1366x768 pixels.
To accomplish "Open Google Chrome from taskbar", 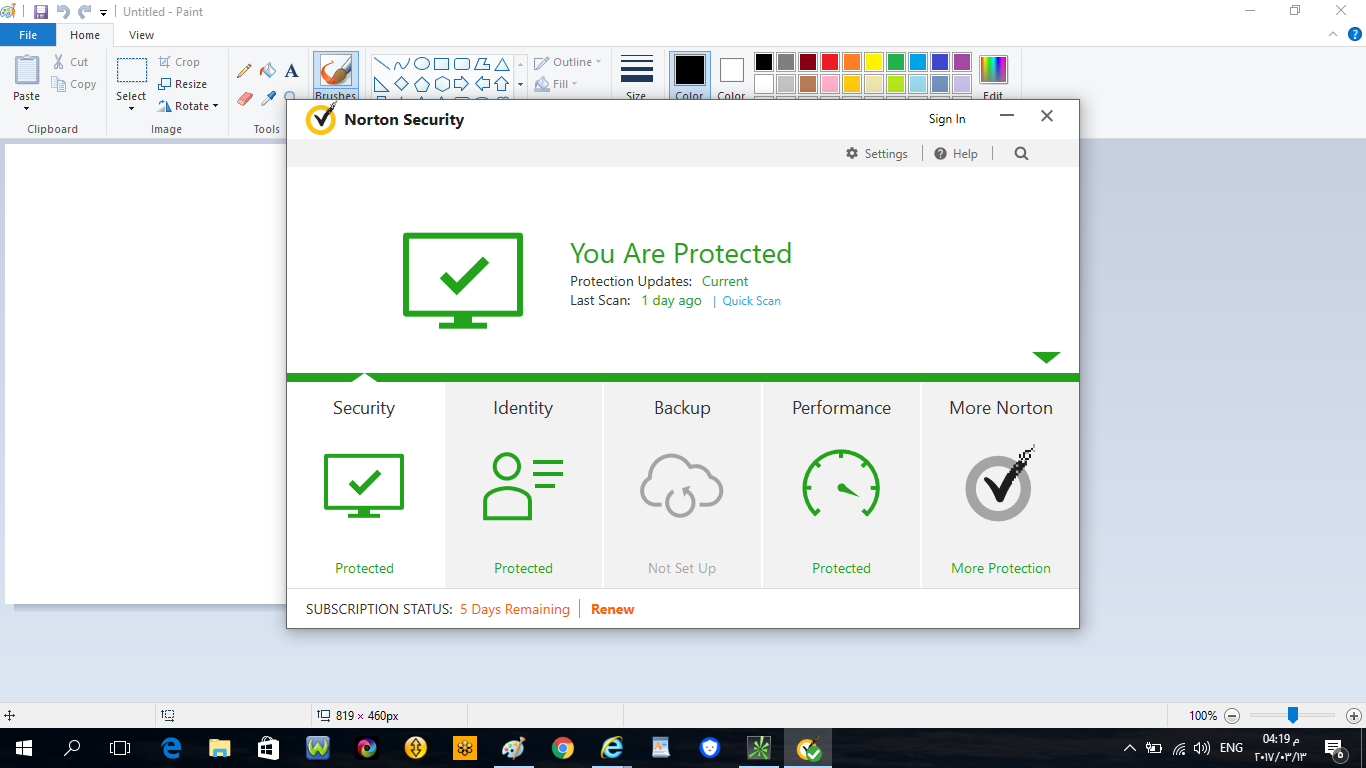I will (563, 748).
